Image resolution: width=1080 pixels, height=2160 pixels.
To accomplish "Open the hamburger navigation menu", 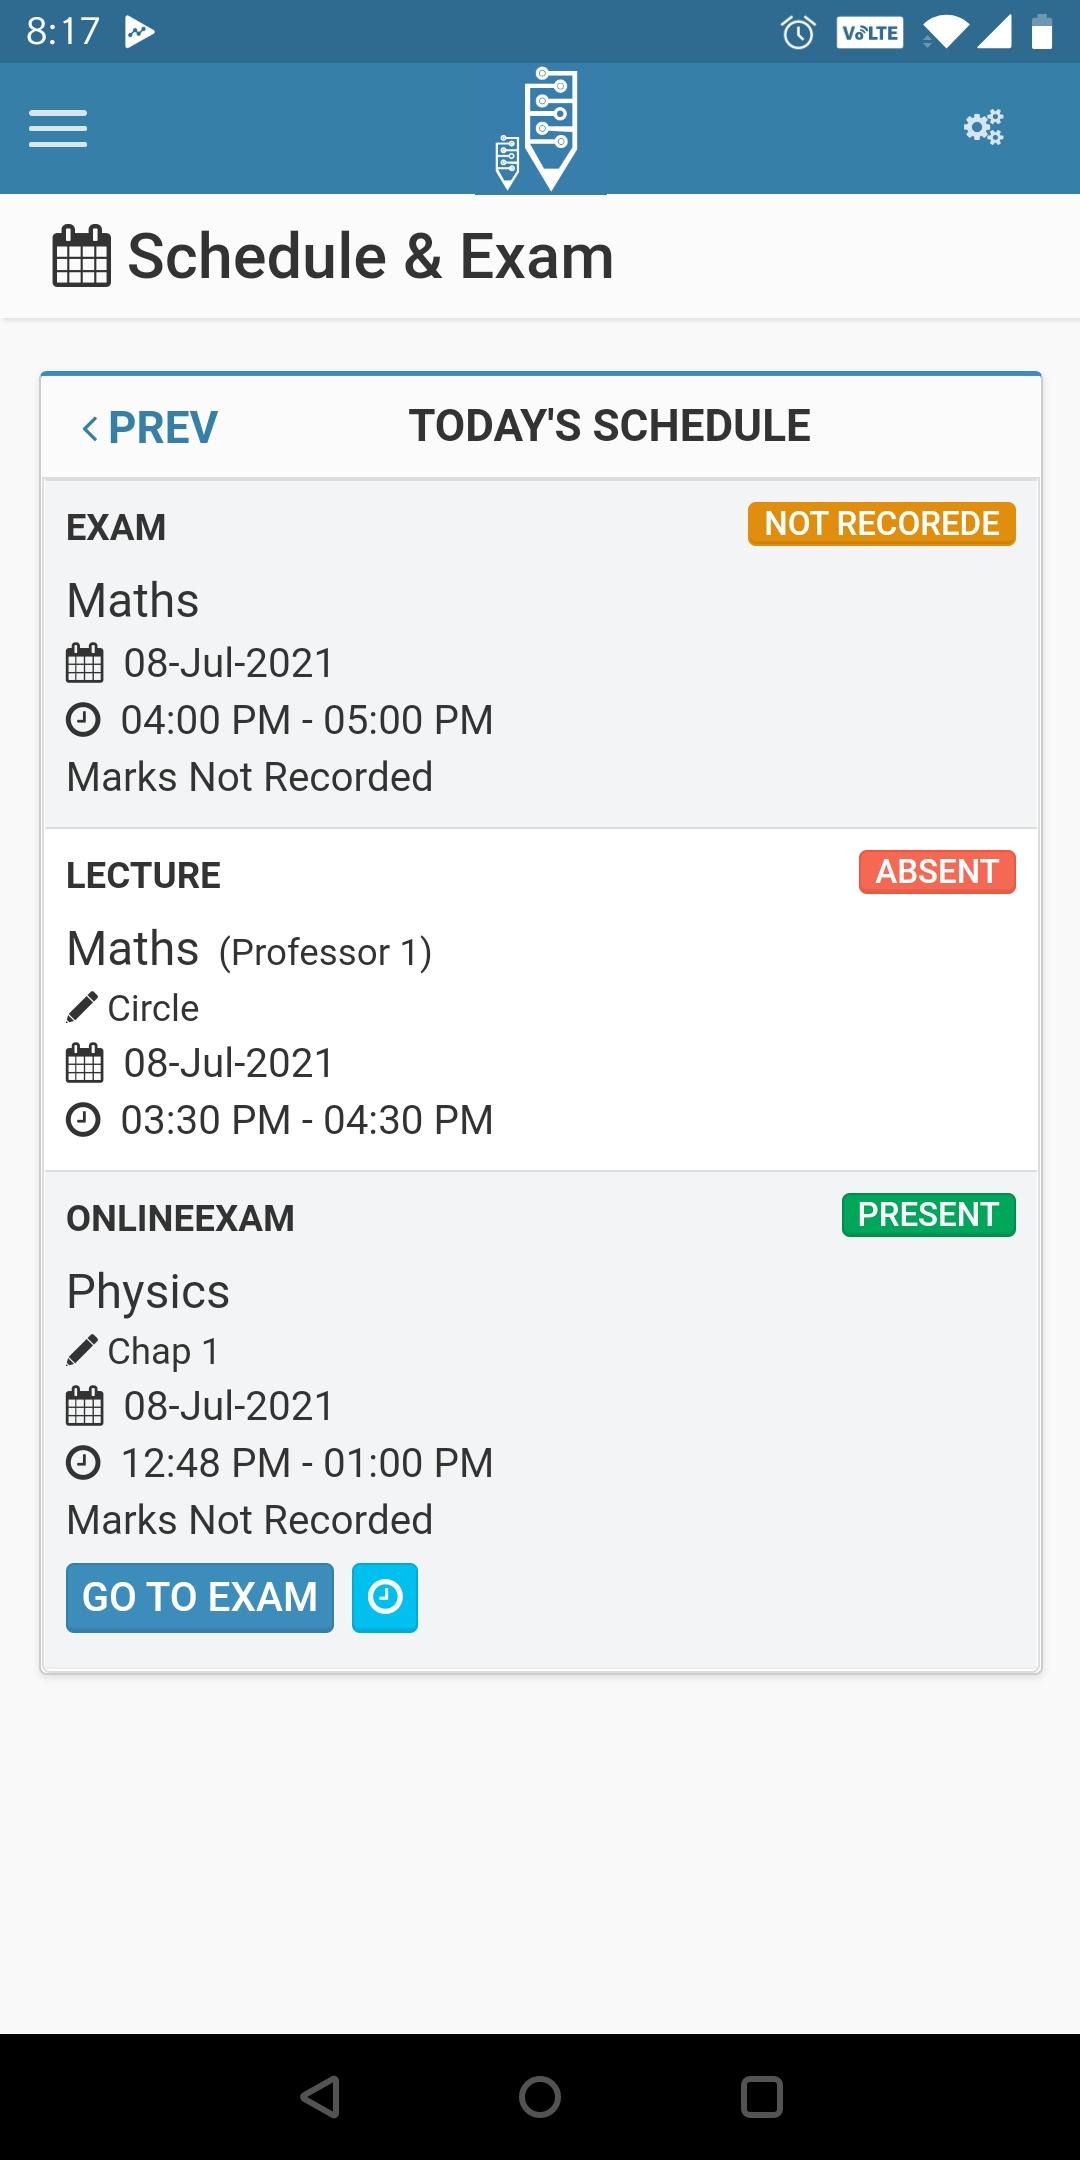I will [x=58, y=128].
